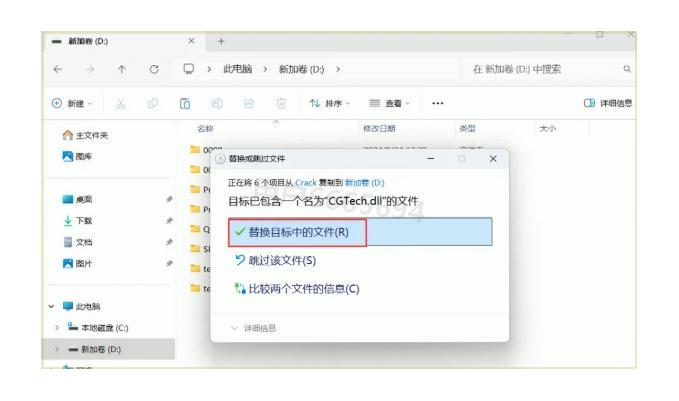Unpin icon next to 文档
The height and width of the screenshot is (401, 679).
(169, 242)
